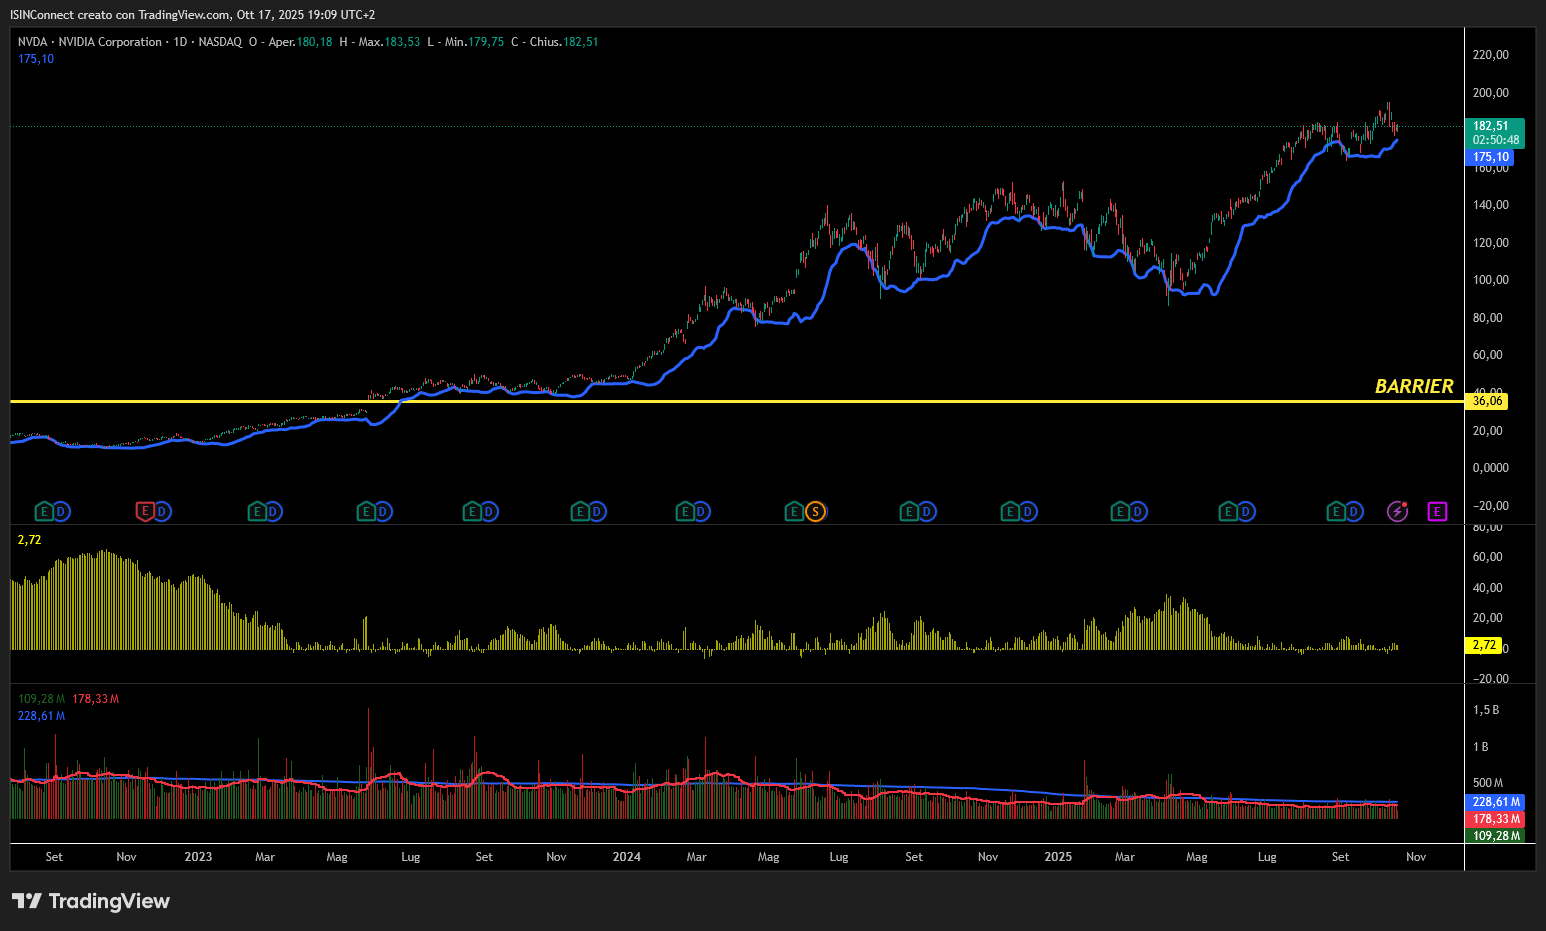Click the magenta square upcoming earnings icon
1546x931 pixels.
point(1437,512)
